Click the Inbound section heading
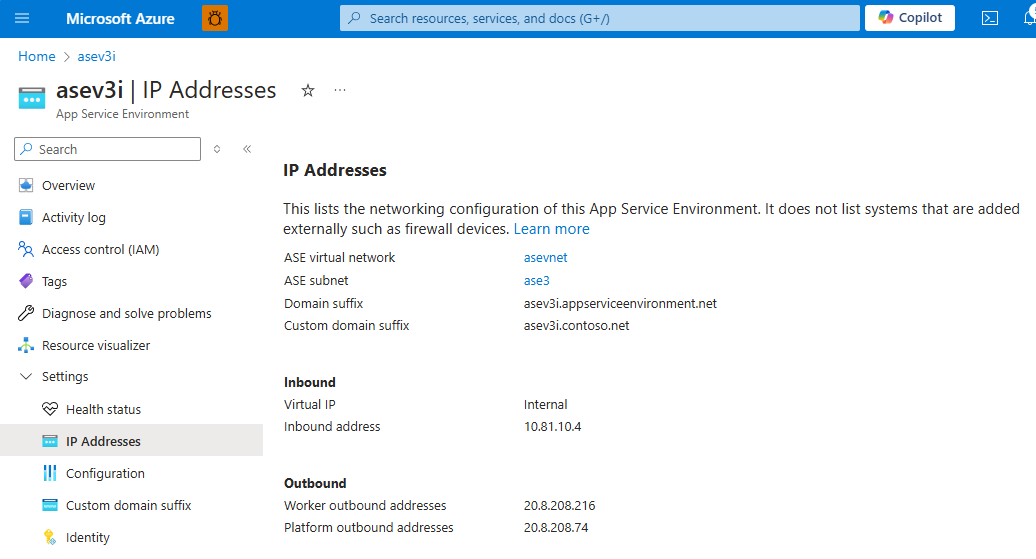1036x559 pixels. coord(310,383)
